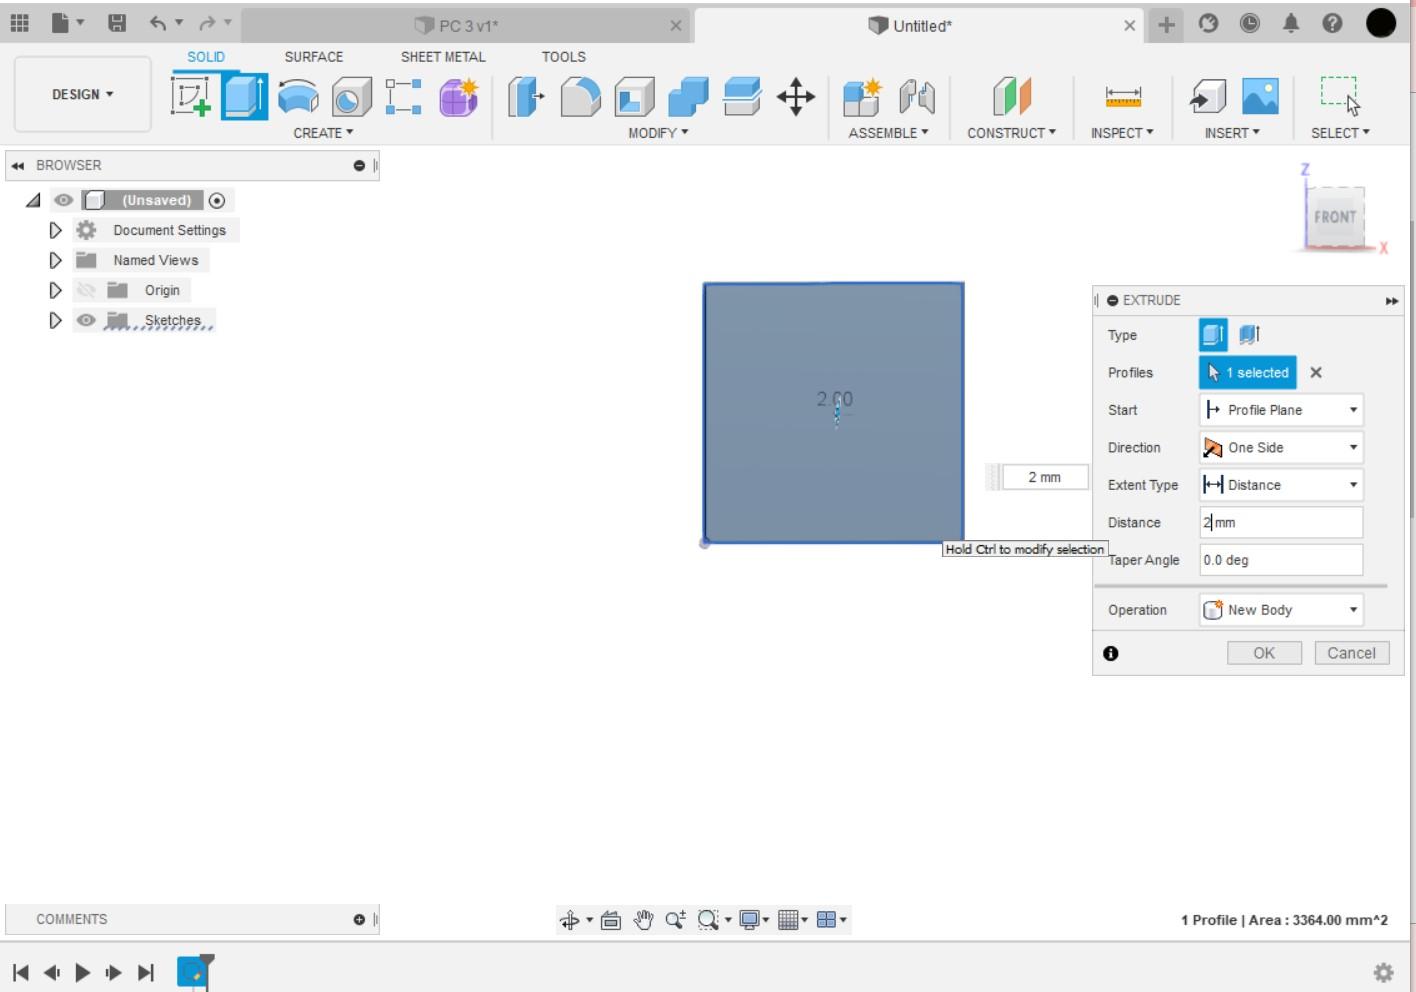Click the Insert Derive icon
Screen dimensions: 1416x992
[1207, 97]
